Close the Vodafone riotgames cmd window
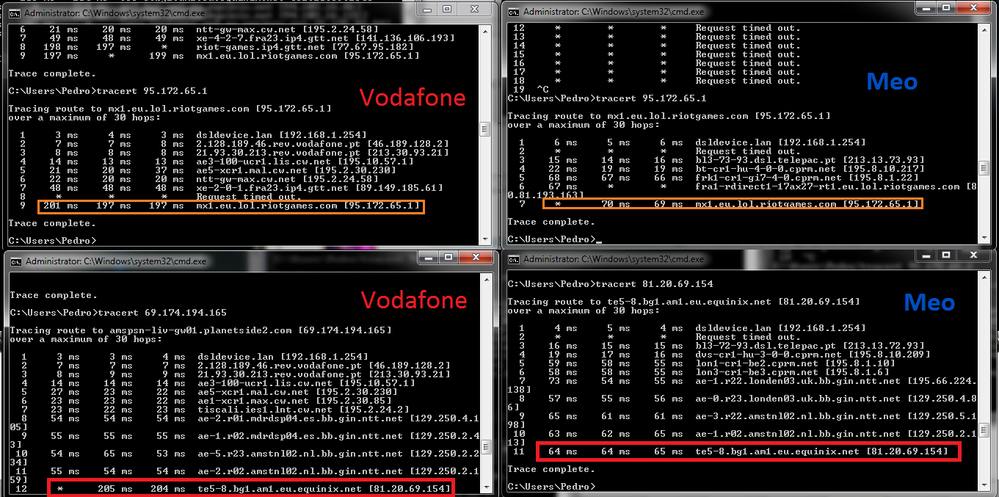Image resolution: width=999 pixels, height=497 pixels. pyautogui.click(x=475, y=8)
